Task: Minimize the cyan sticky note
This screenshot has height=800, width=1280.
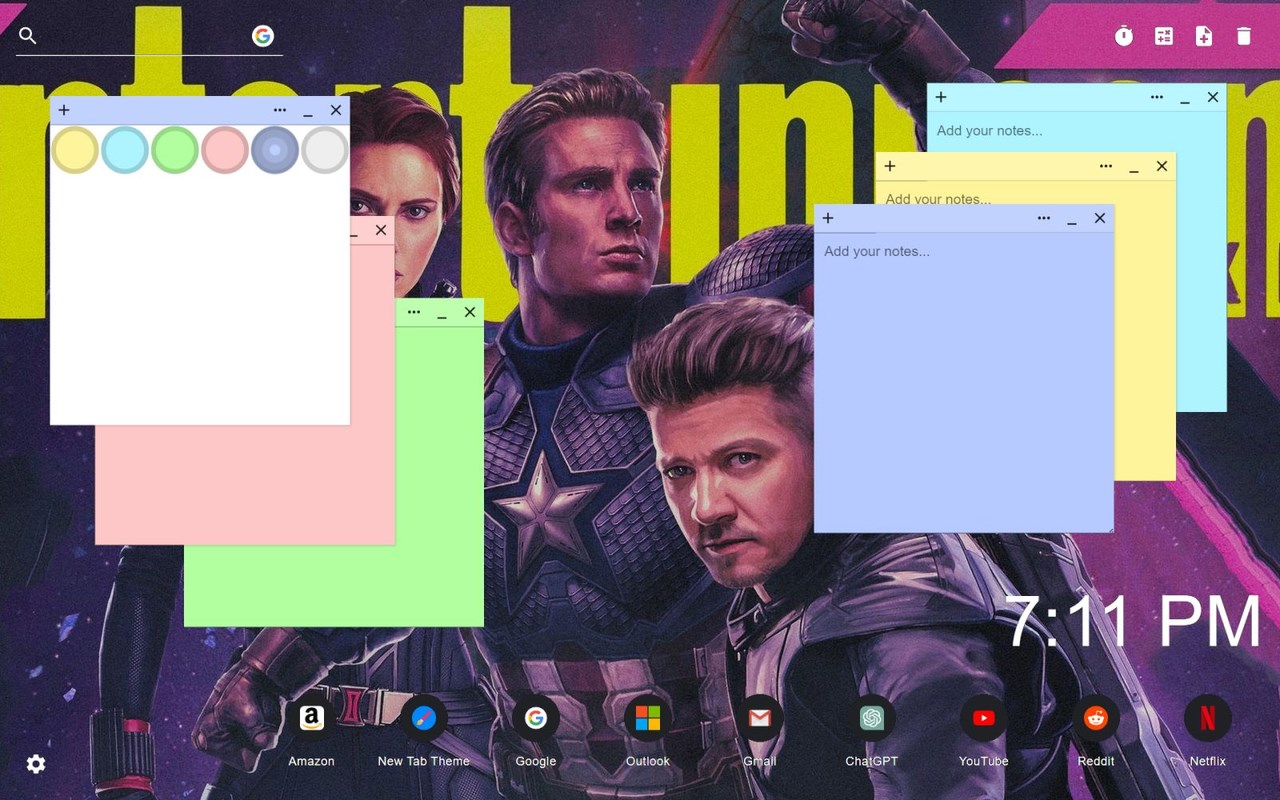Action: tap(1185, 99)
